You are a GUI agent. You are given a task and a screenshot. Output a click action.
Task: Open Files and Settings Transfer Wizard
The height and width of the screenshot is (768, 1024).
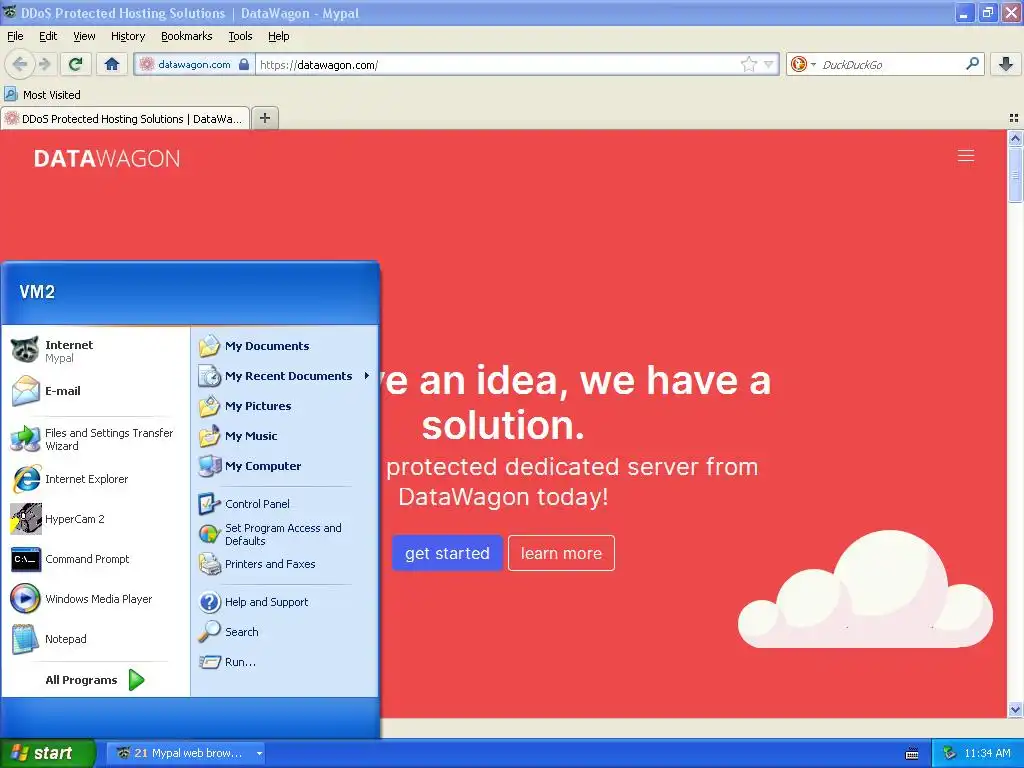[97, 439]
